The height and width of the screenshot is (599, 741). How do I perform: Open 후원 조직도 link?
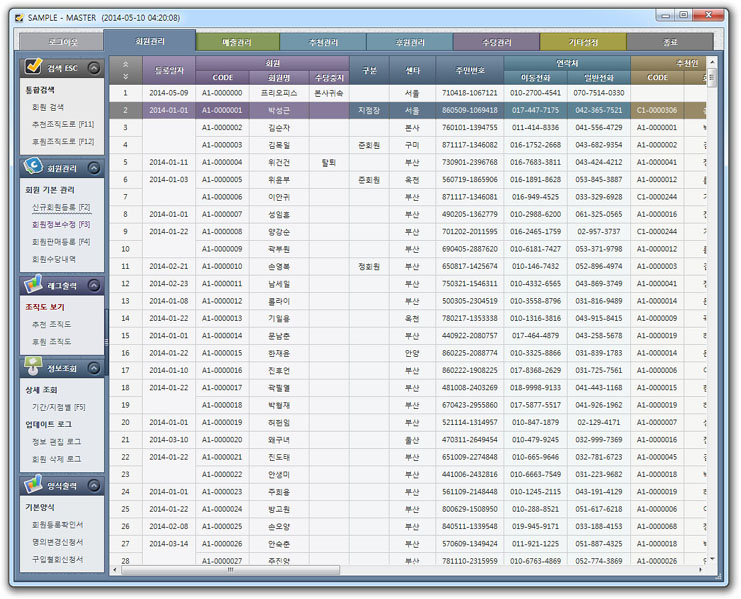tap(52, 342)
